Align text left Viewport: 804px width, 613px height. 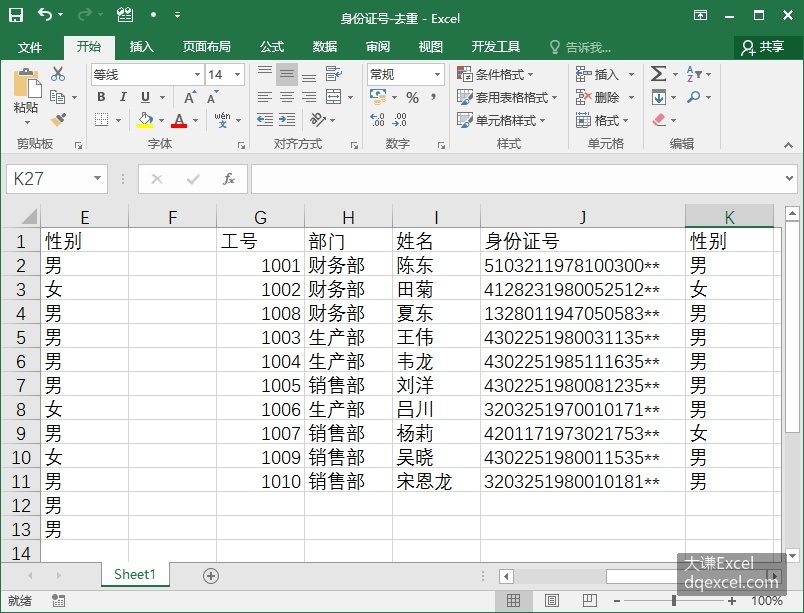click(x=265, y=97)
